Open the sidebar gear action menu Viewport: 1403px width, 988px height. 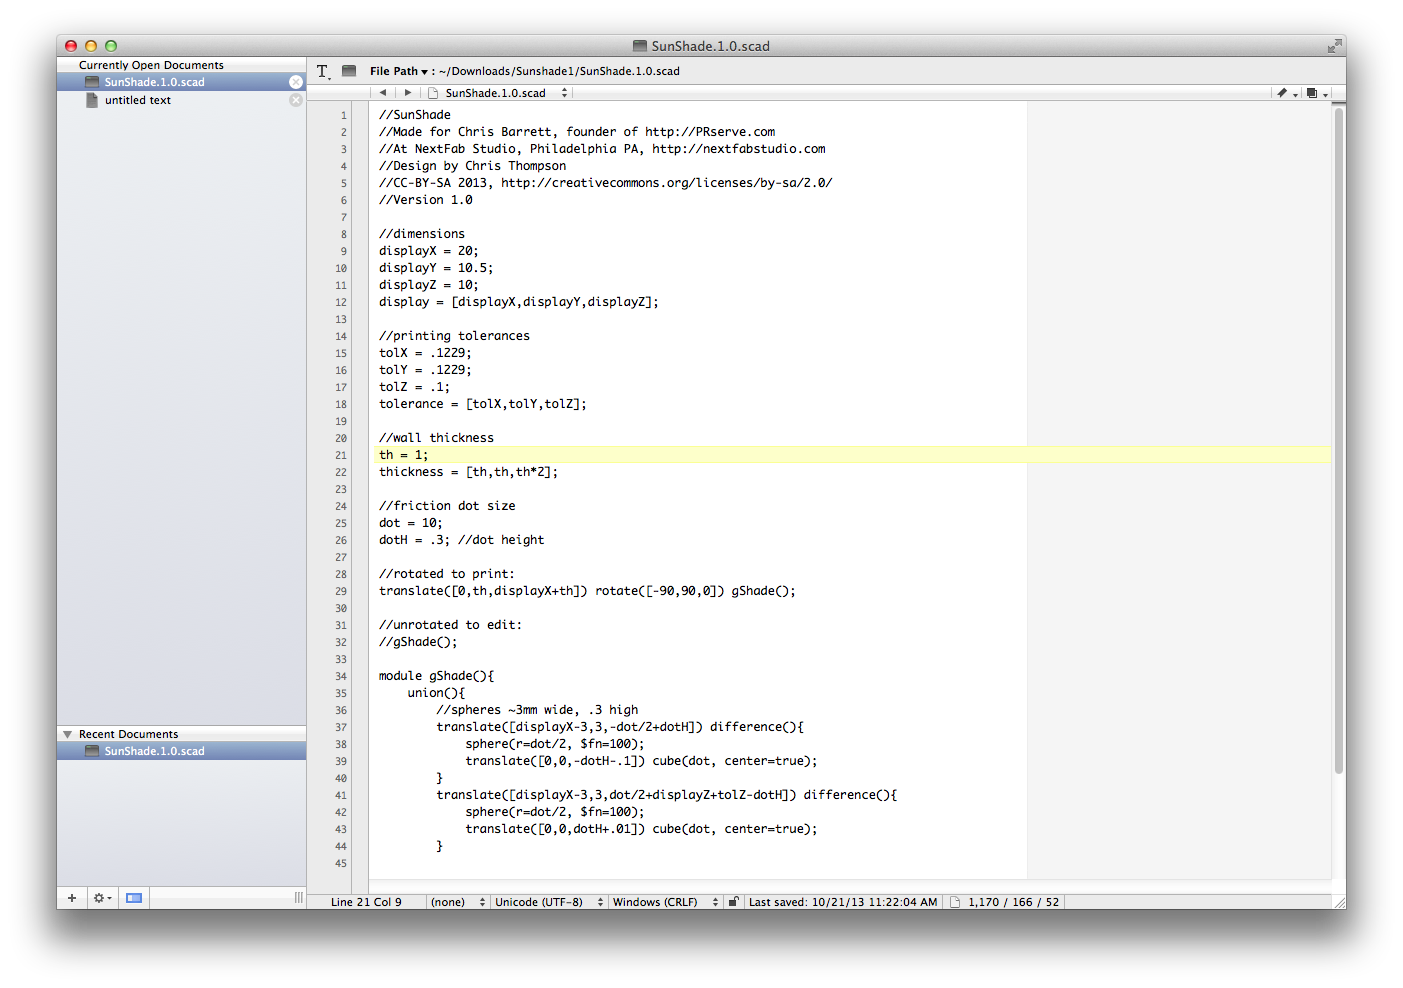tap(102, 898)
